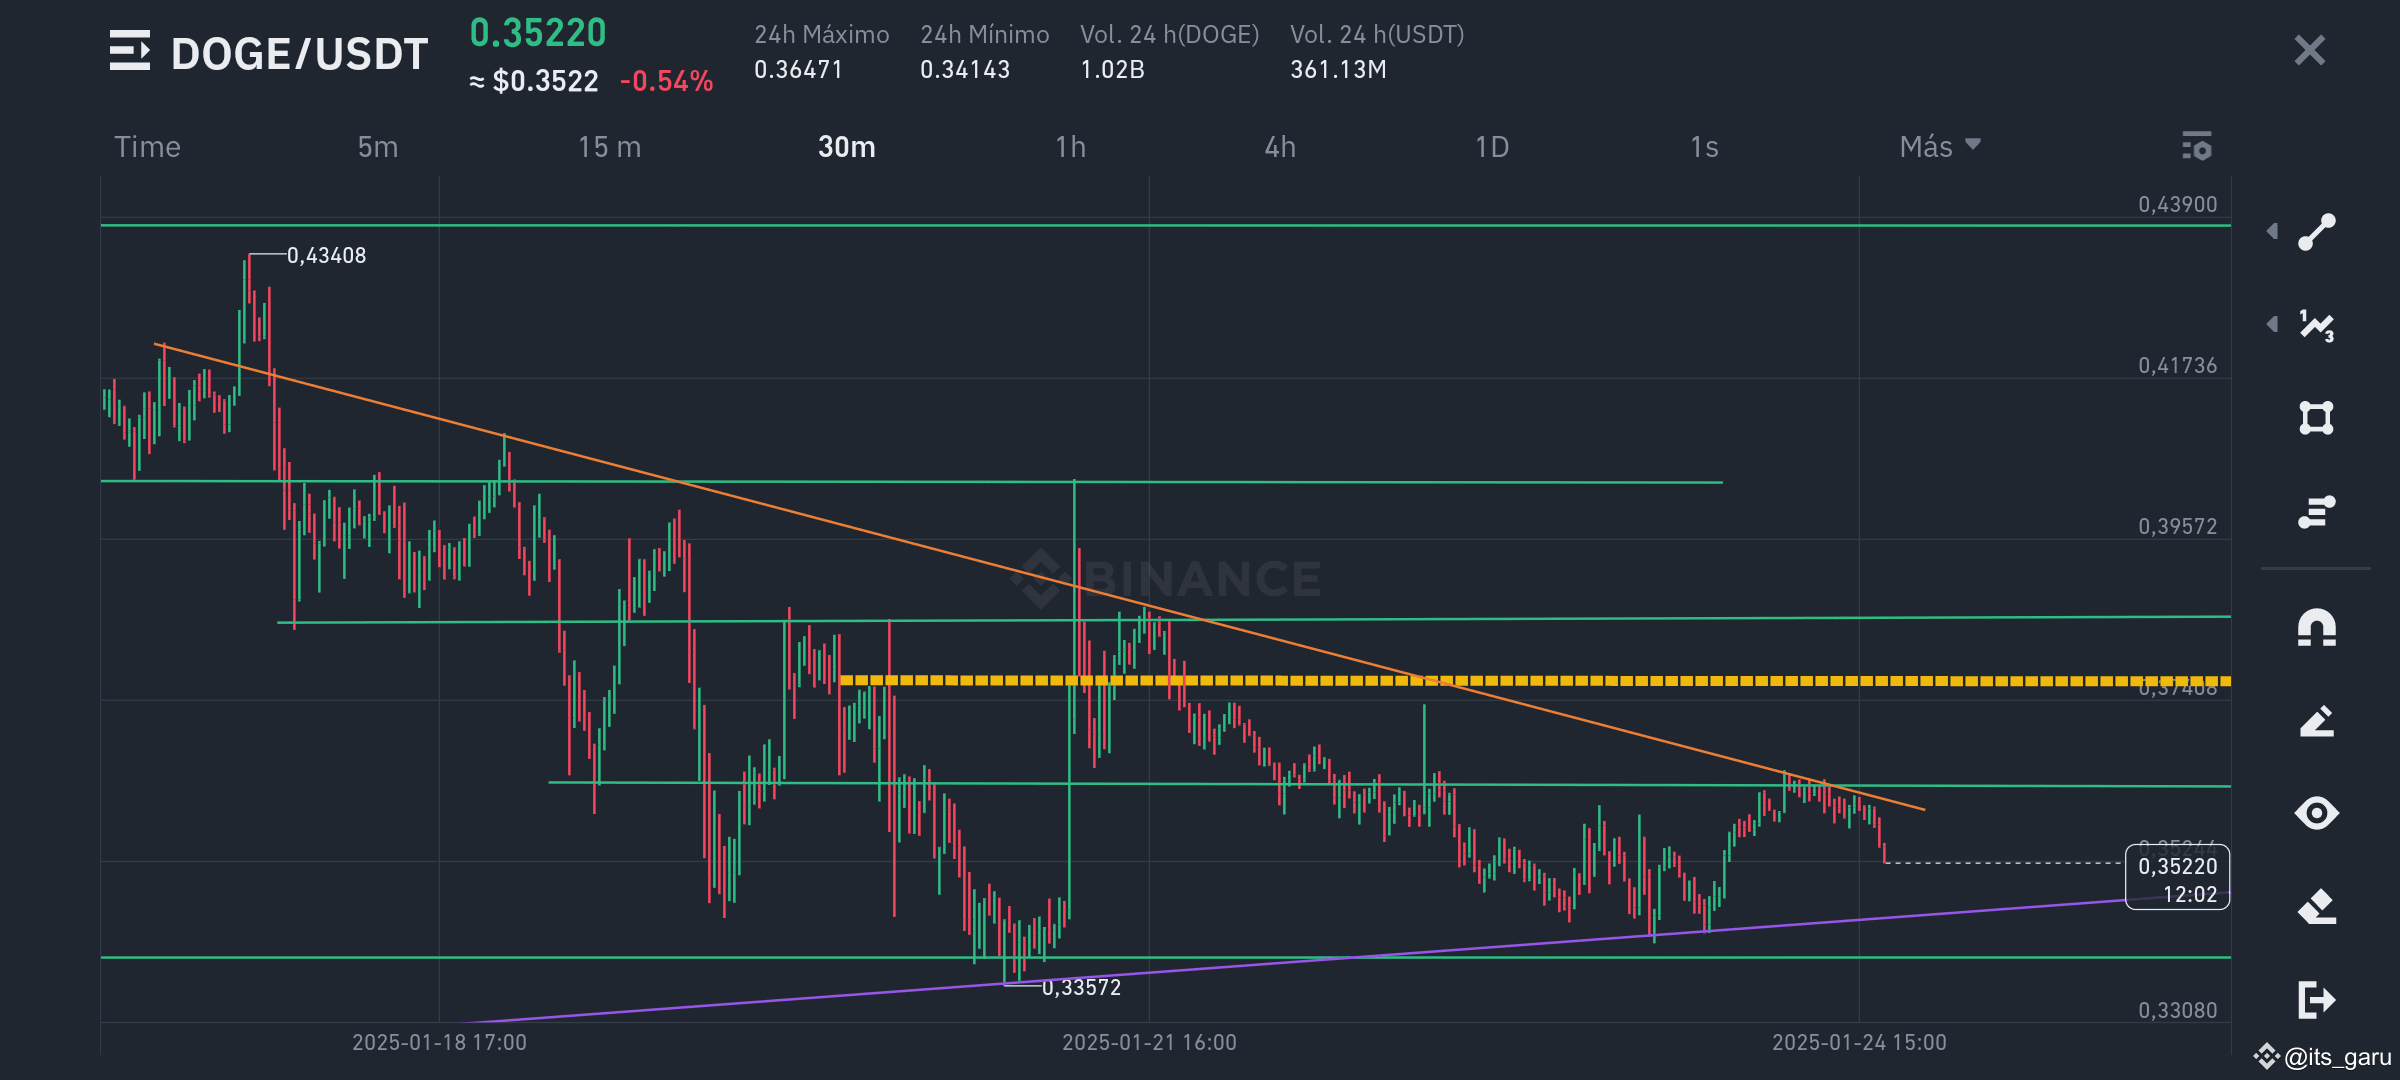Click the 0,35220 current price tag
This screenshot has width=2400, height=1080.
tap(2177, 878)
